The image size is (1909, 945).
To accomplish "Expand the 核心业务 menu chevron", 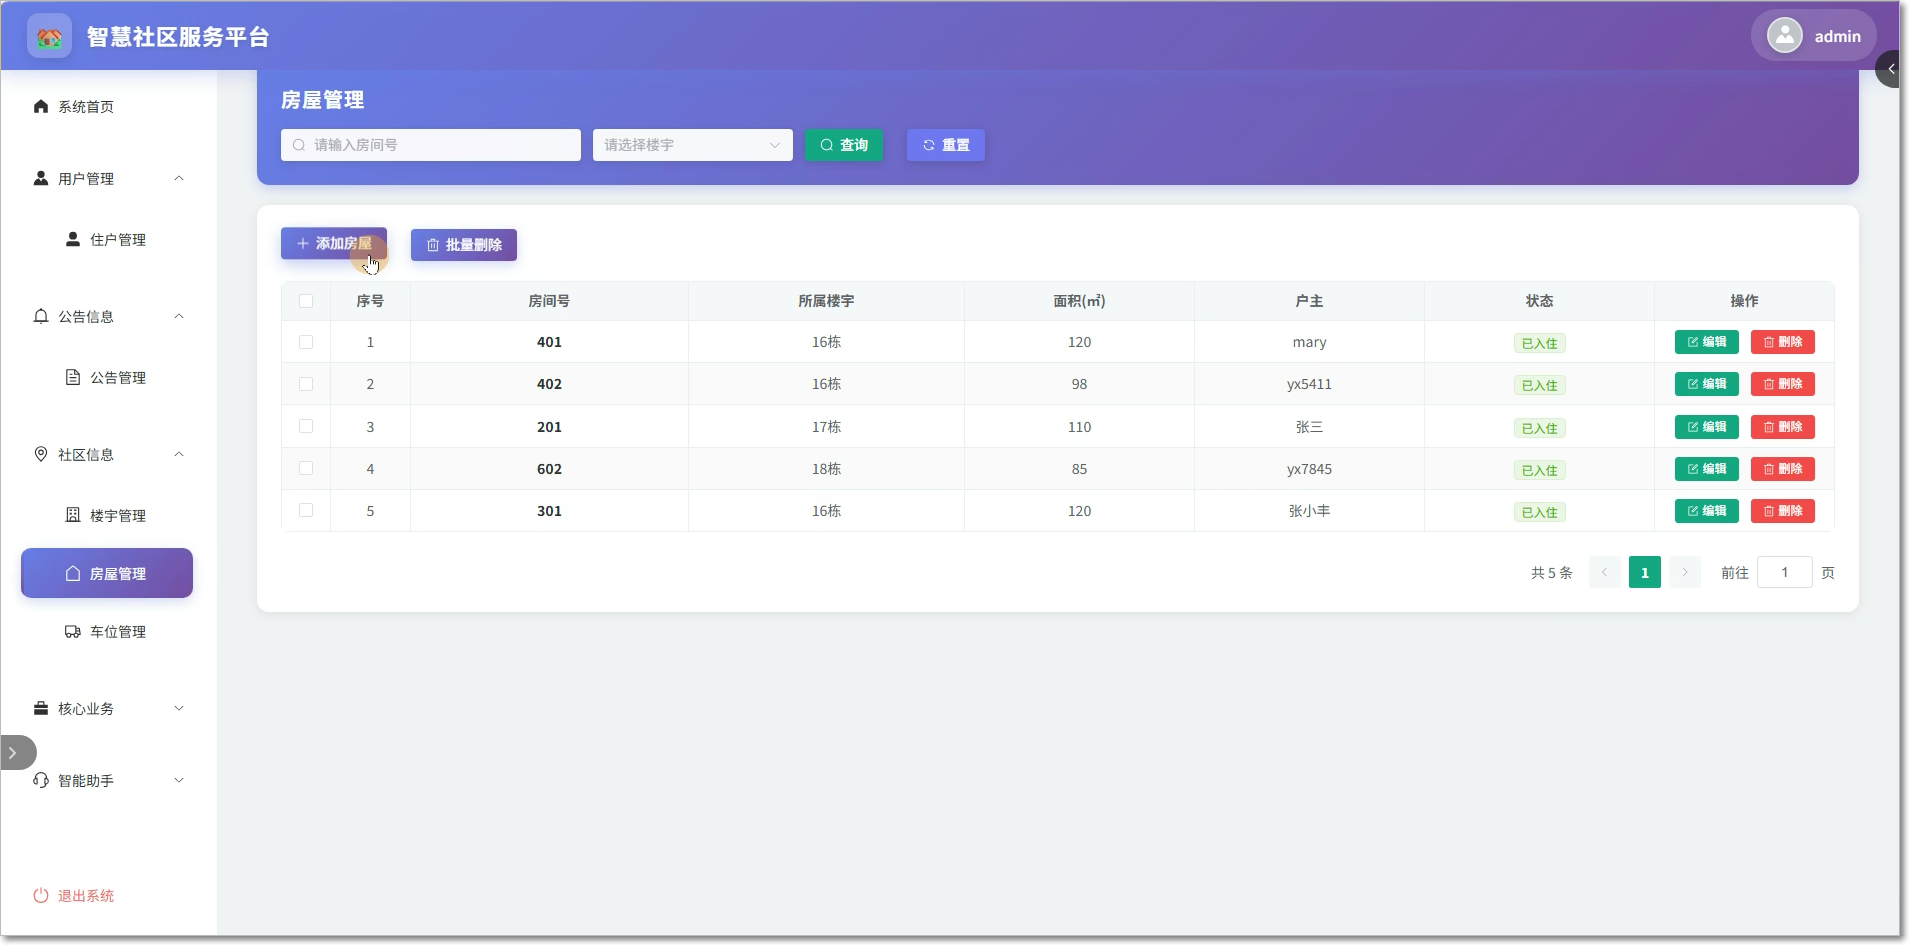I will pos(179,708).
